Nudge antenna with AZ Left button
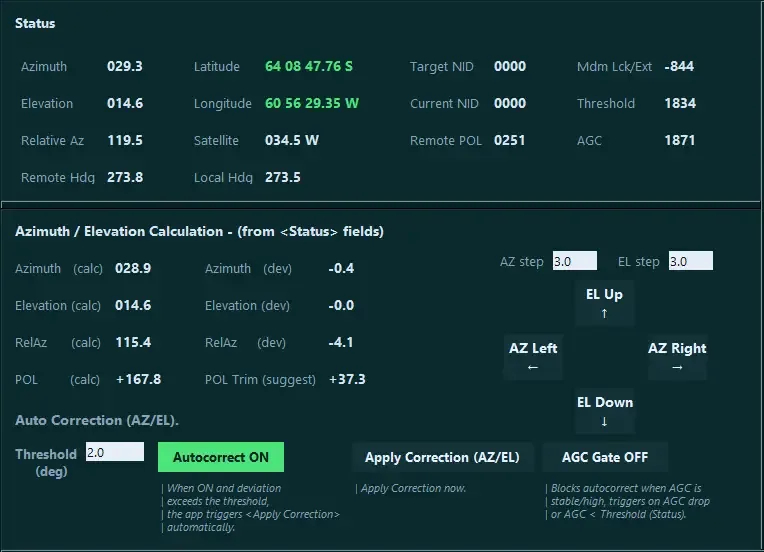Screen dimensions: 764x552 coord(533,357)
